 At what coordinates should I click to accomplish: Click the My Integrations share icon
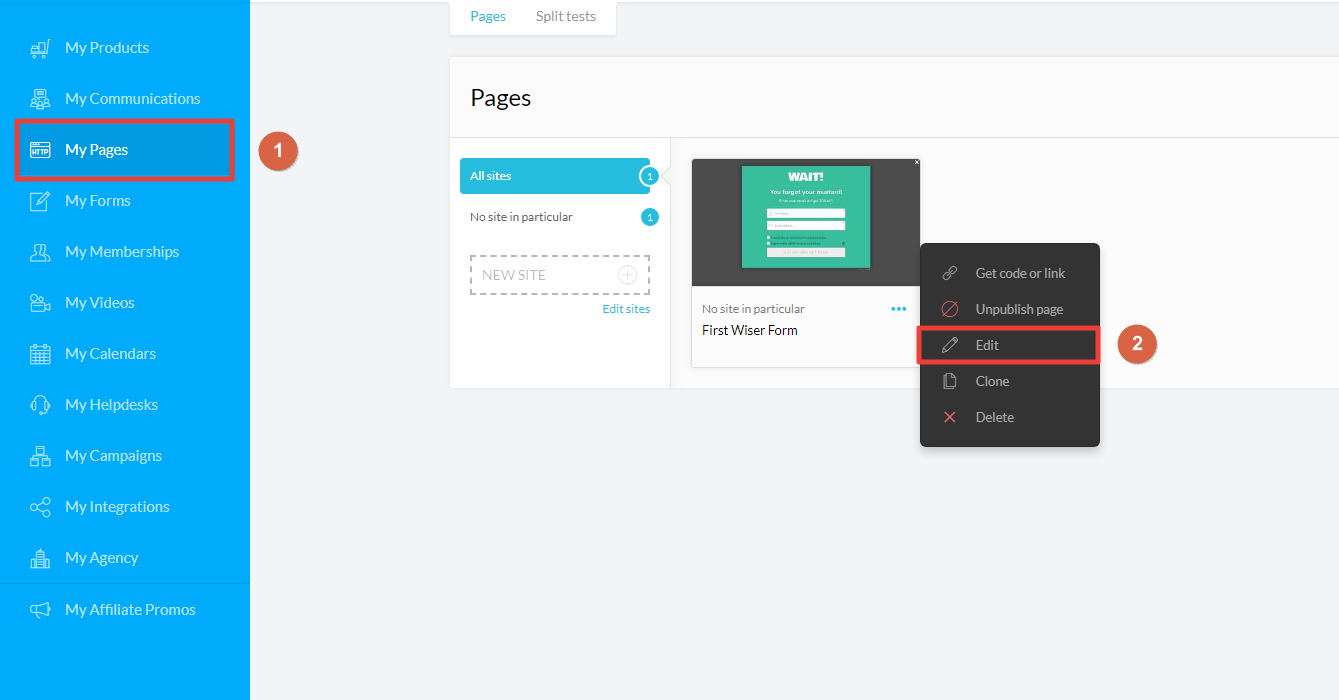coord(40,507)
